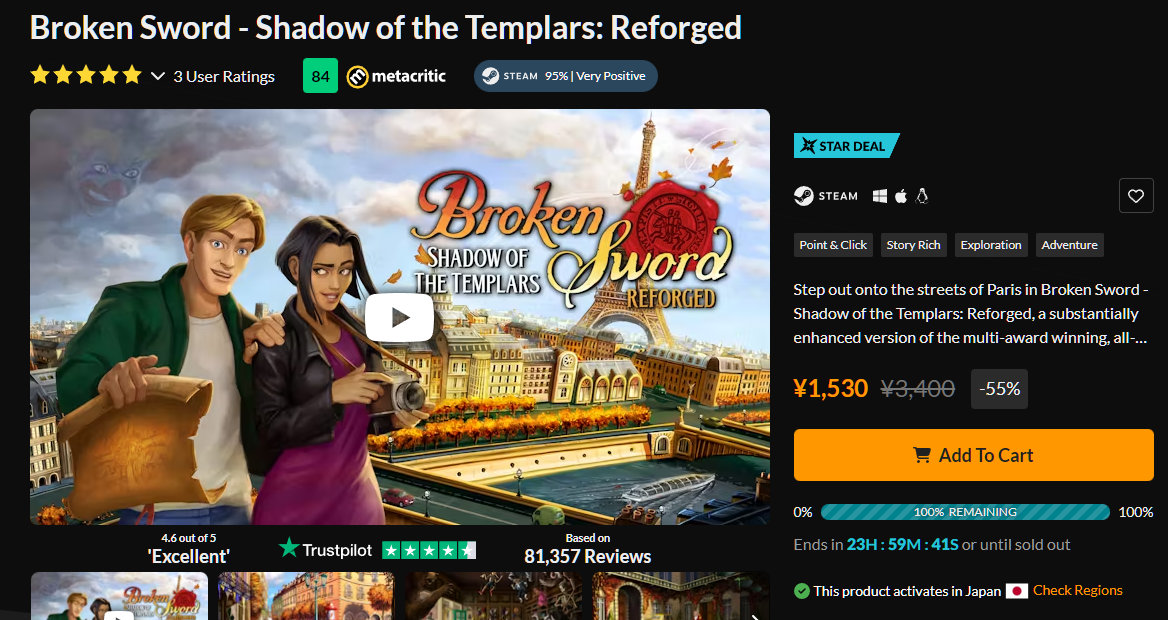
Task: Open the Exploration genre tag
Action: pyautogui.click(x=991, y=245)
